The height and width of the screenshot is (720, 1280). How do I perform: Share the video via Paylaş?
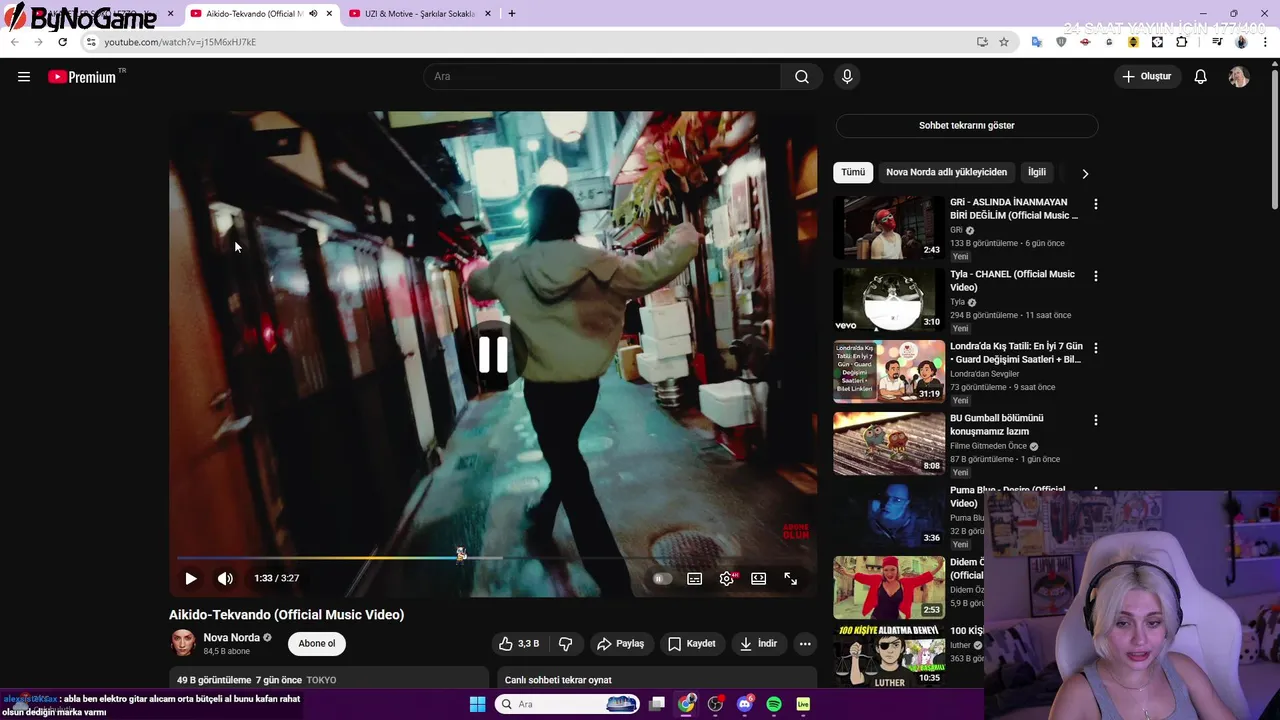click(x=620, y=644)
